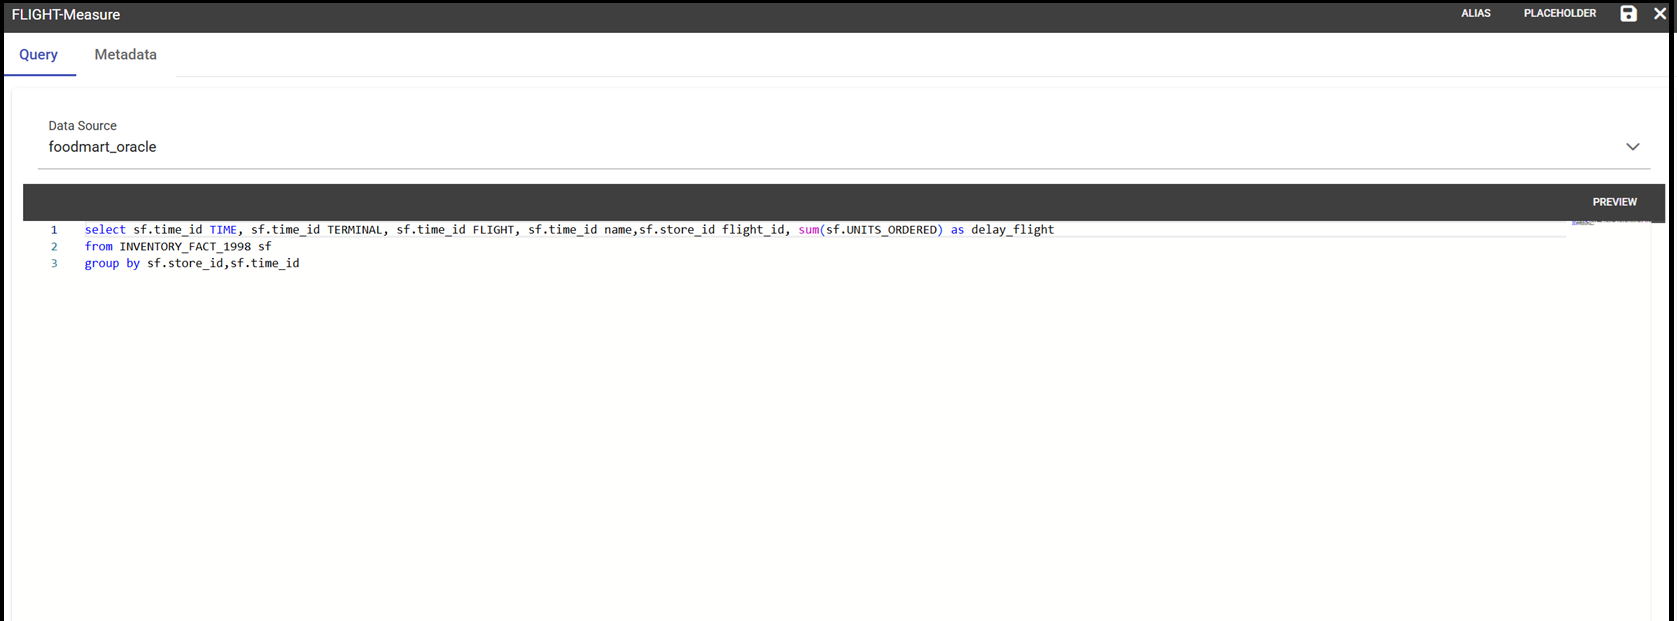Viewport: 1677px width, 621px height.
Task: Click 'TERMINAL' alias in the query
Action: (355, 230)
